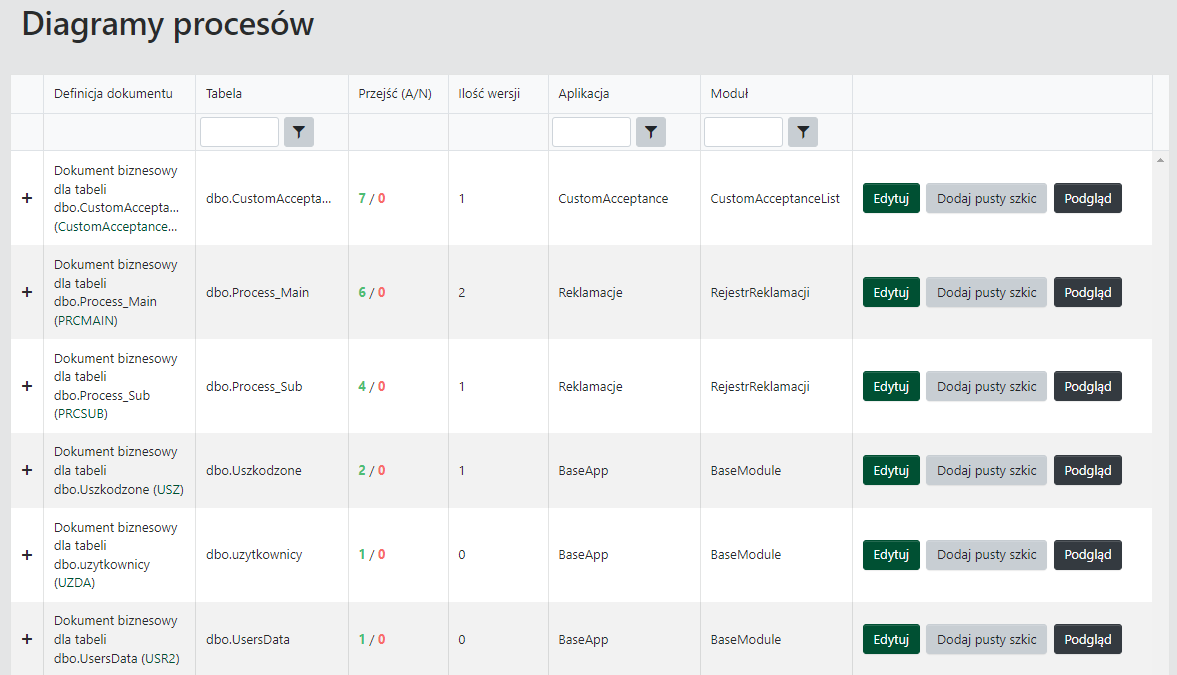Expand the dbo.uzytkownicy row
The height and width of the screenshot is (675, 1177).
(27, 554)
